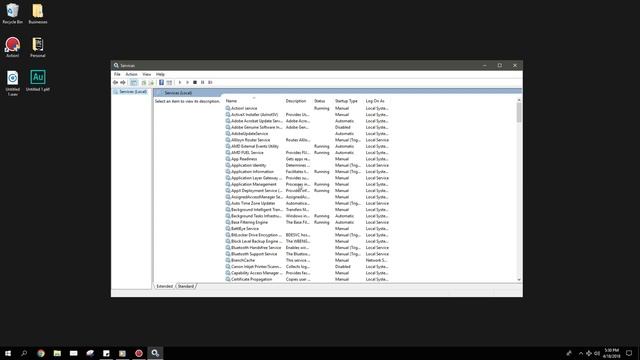Open the Action Center notification icon
Viewport: 640px width, 360px height.
tap(629, 353)
